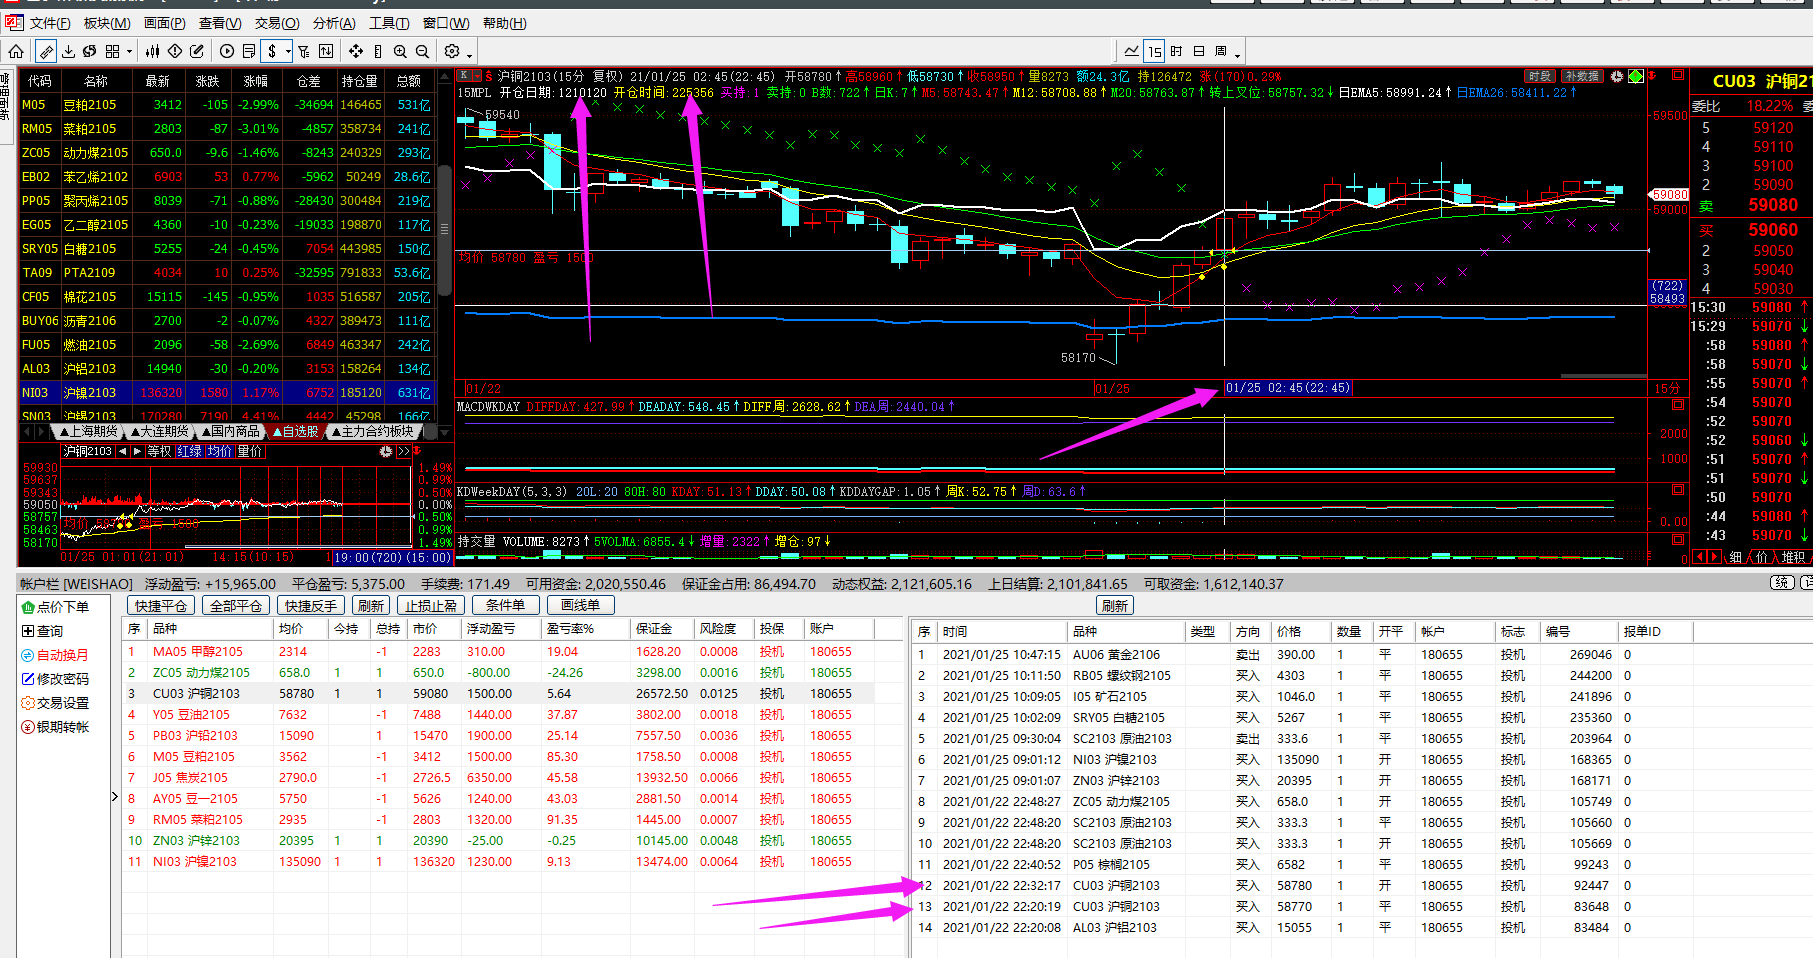
Task: Click the four-square layout grid icon
Action: tap(112, 51)
